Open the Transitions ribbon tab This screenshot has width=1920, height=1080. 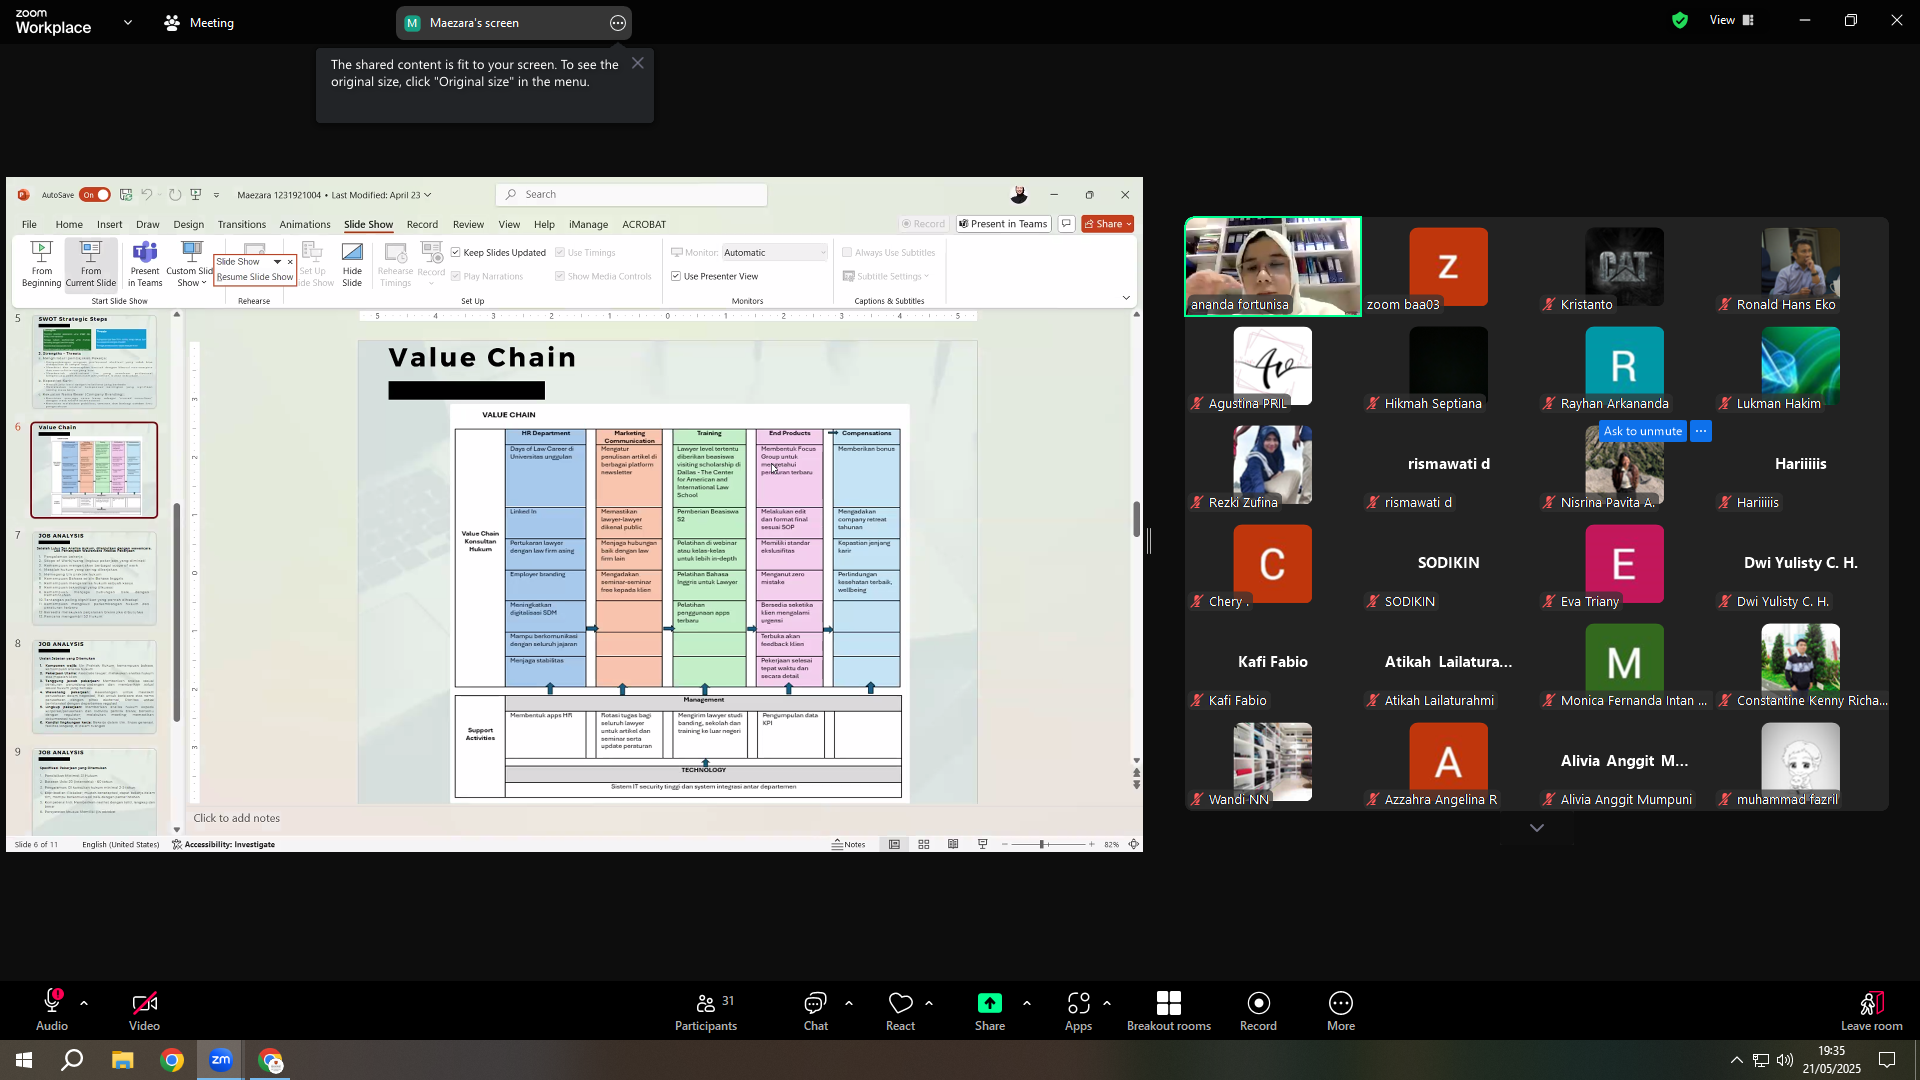pyautogui.click(x=242, y=225)
